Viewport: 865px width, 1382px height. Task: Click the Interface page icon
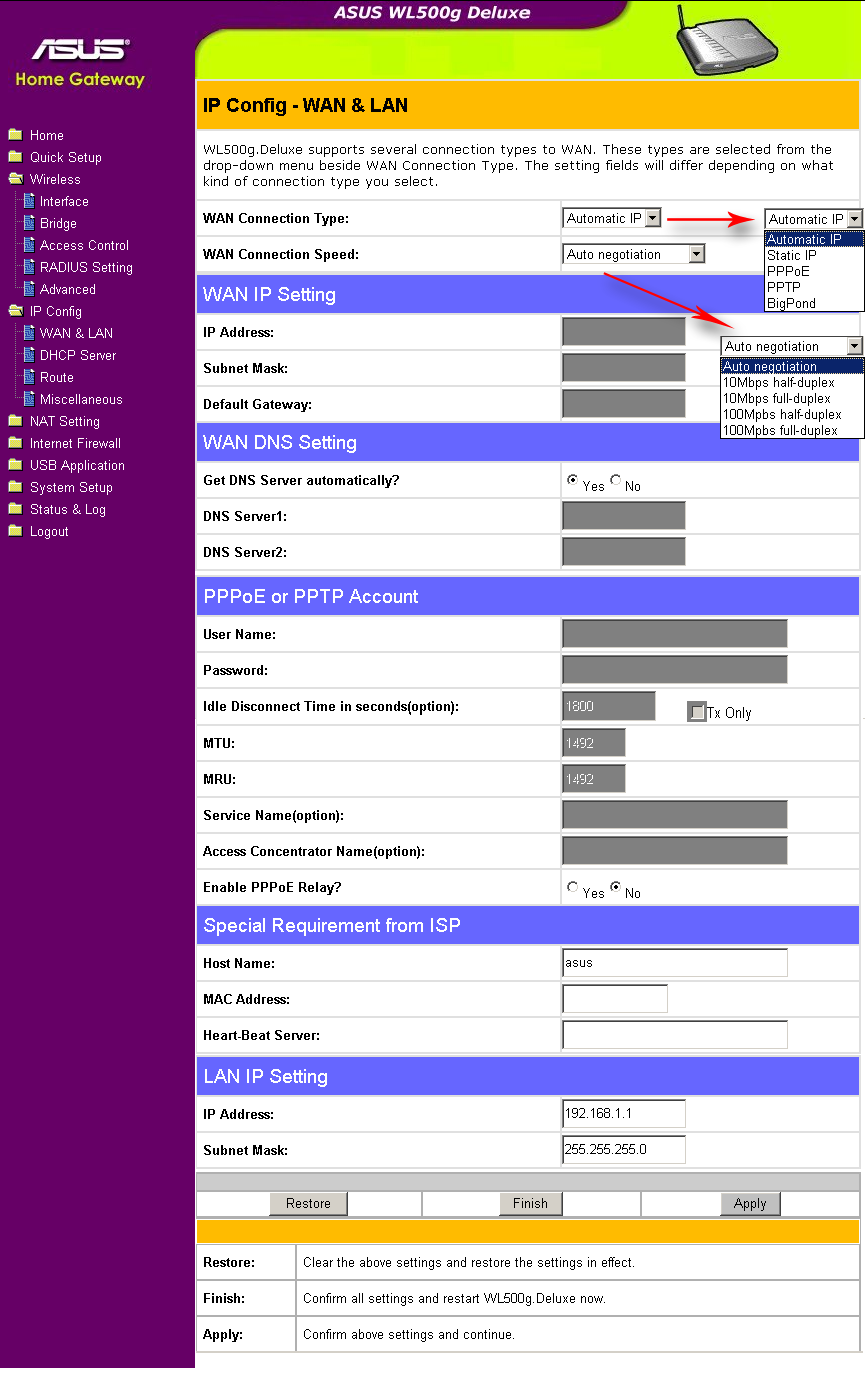(29, 201)
